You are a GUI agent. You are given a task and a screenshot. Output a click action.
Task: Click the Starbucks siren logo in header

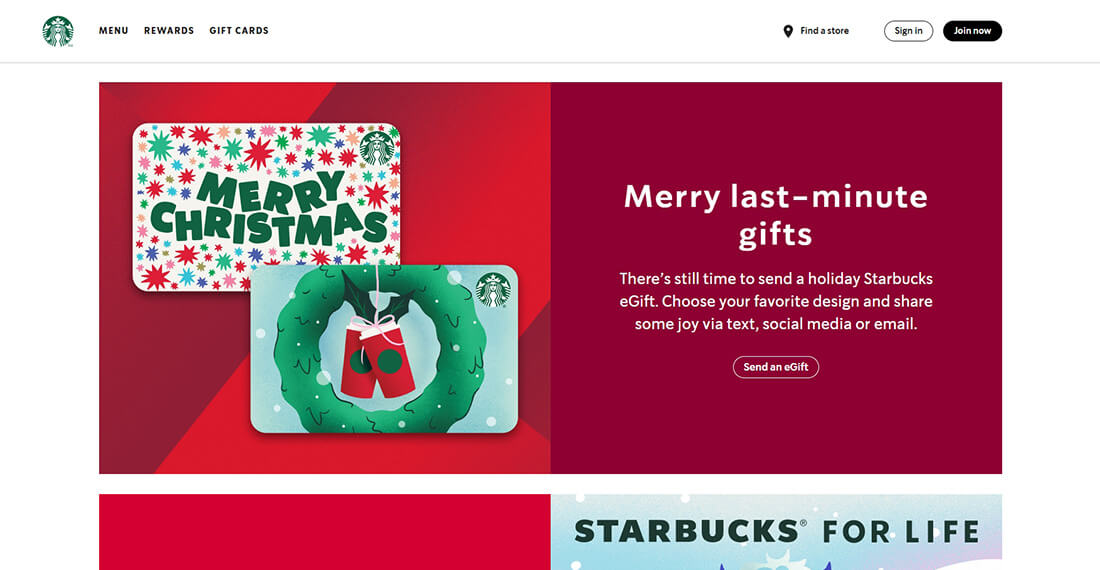58,31
